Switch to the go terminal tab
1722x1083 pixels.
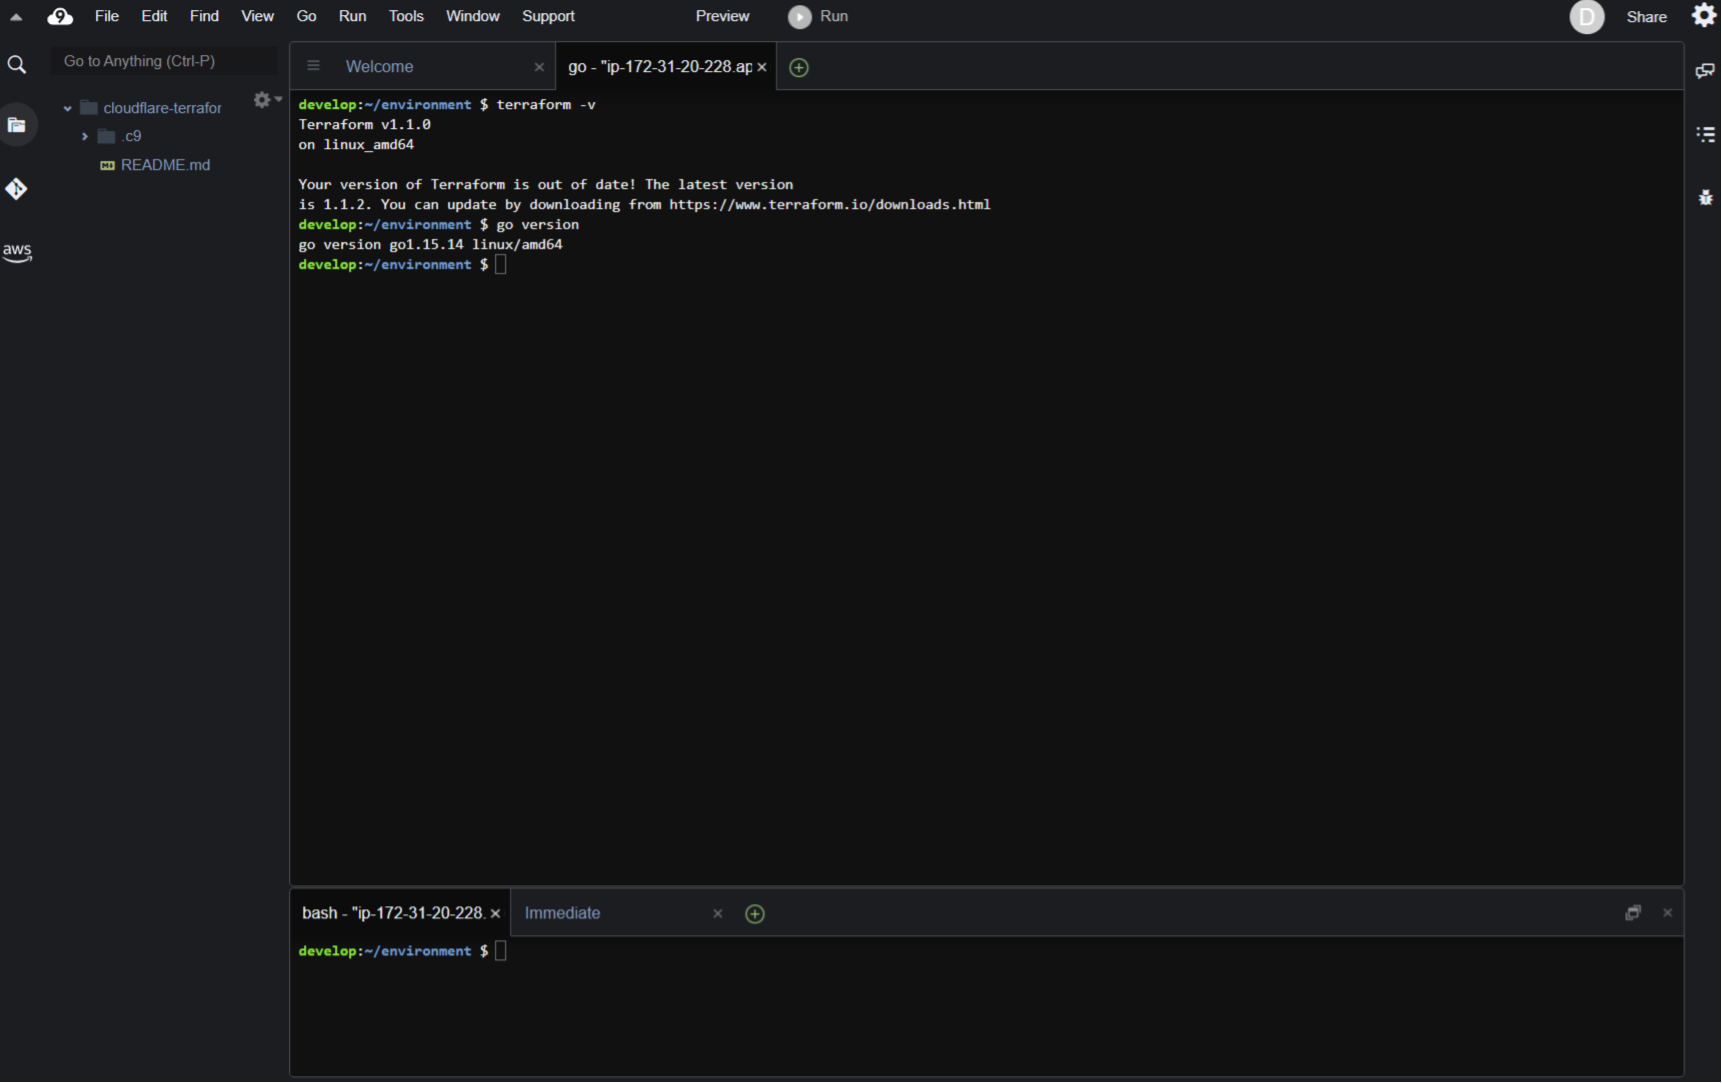[x=660, y=67]
